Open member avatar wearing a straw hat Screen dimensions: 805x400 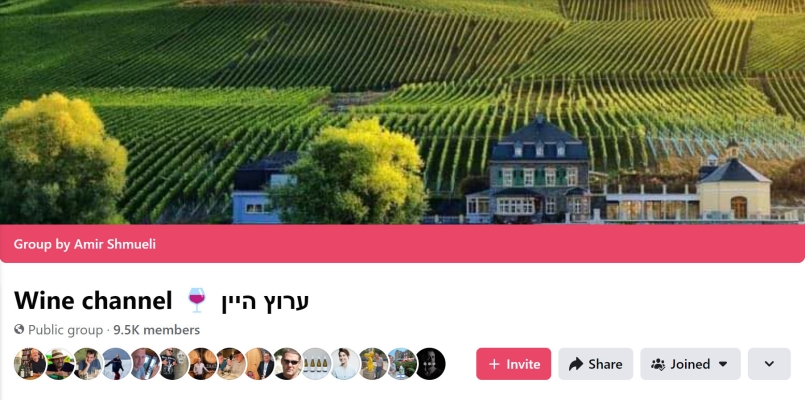pos(59,364)
